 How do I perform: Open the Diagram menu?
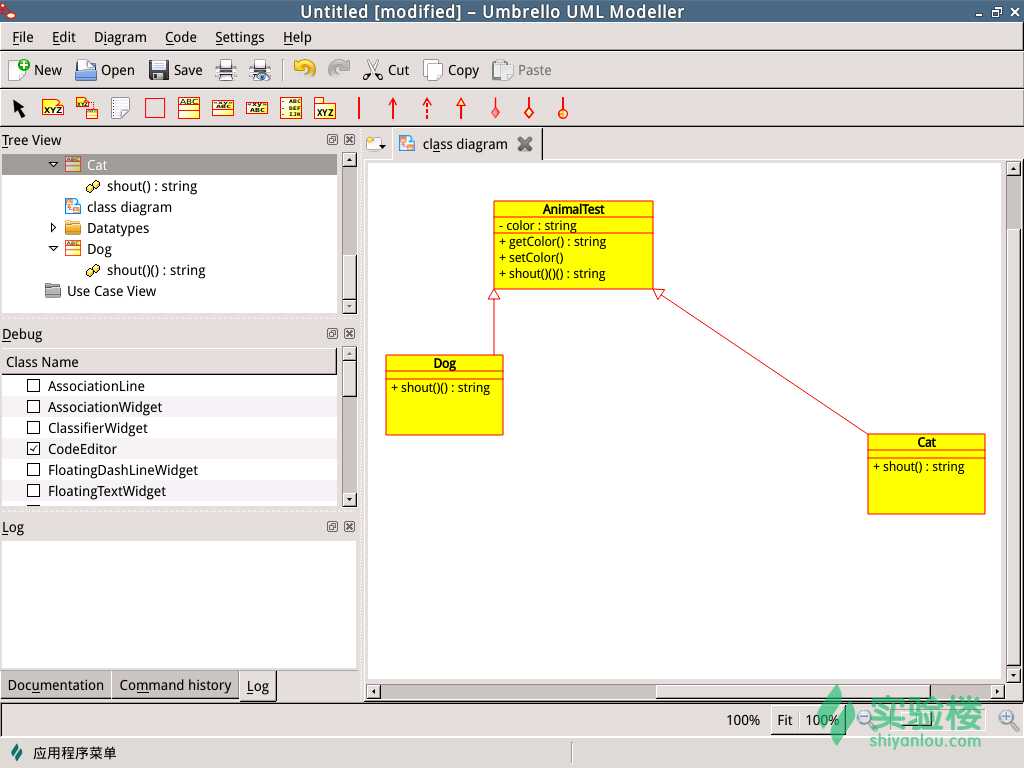tap(120, 37)
